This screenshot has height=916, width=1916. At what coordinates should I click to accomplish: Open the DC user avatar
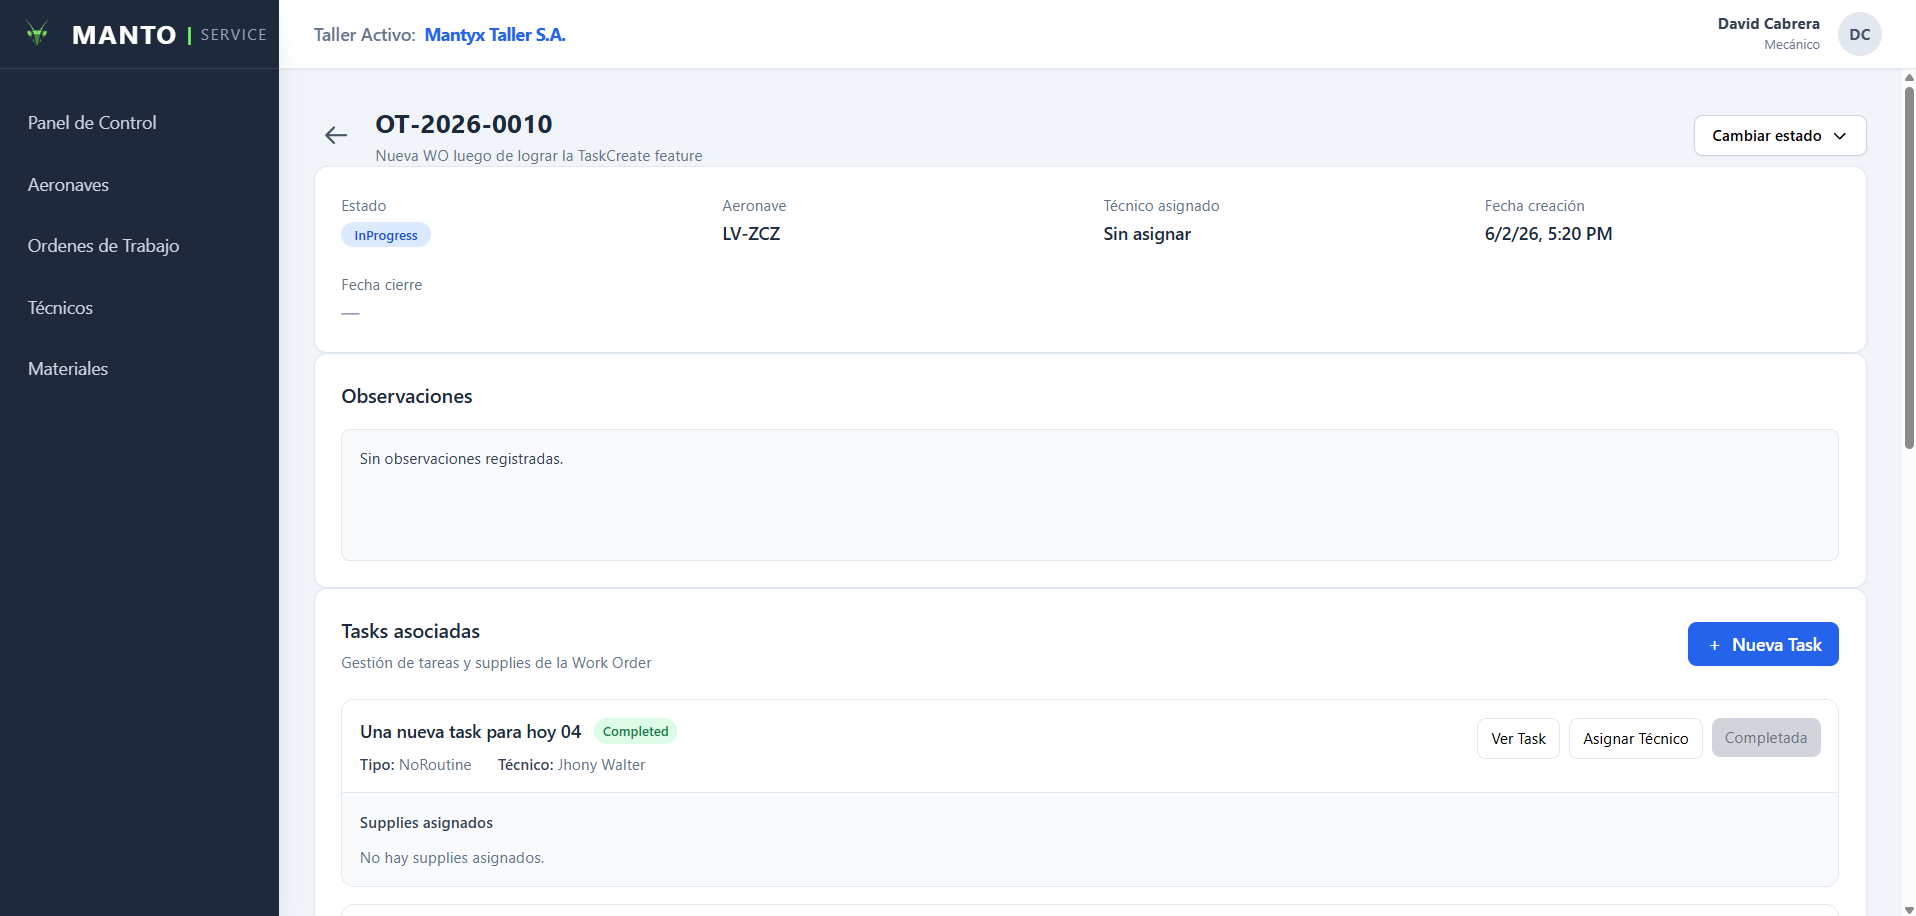pyautogui.click(x=1859, y=34)
